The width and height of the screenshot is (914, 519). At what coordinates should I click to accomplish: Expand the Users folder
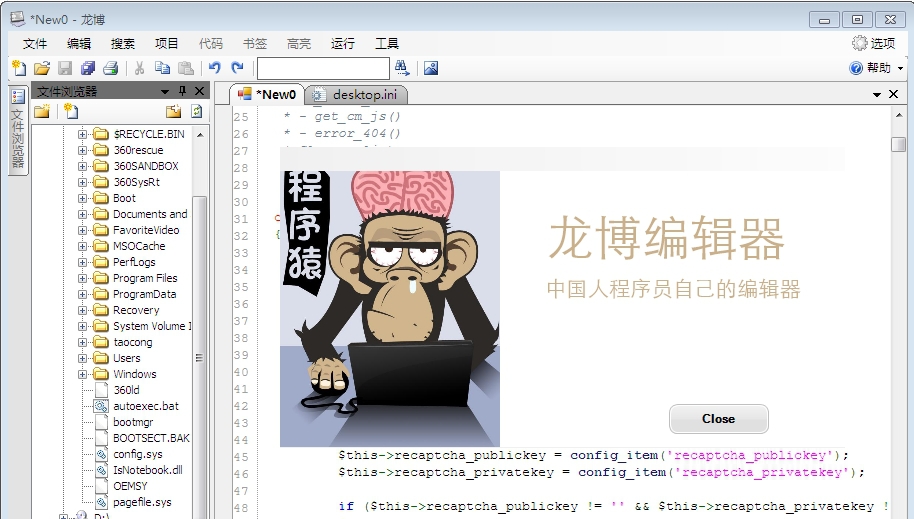[82, 358]
